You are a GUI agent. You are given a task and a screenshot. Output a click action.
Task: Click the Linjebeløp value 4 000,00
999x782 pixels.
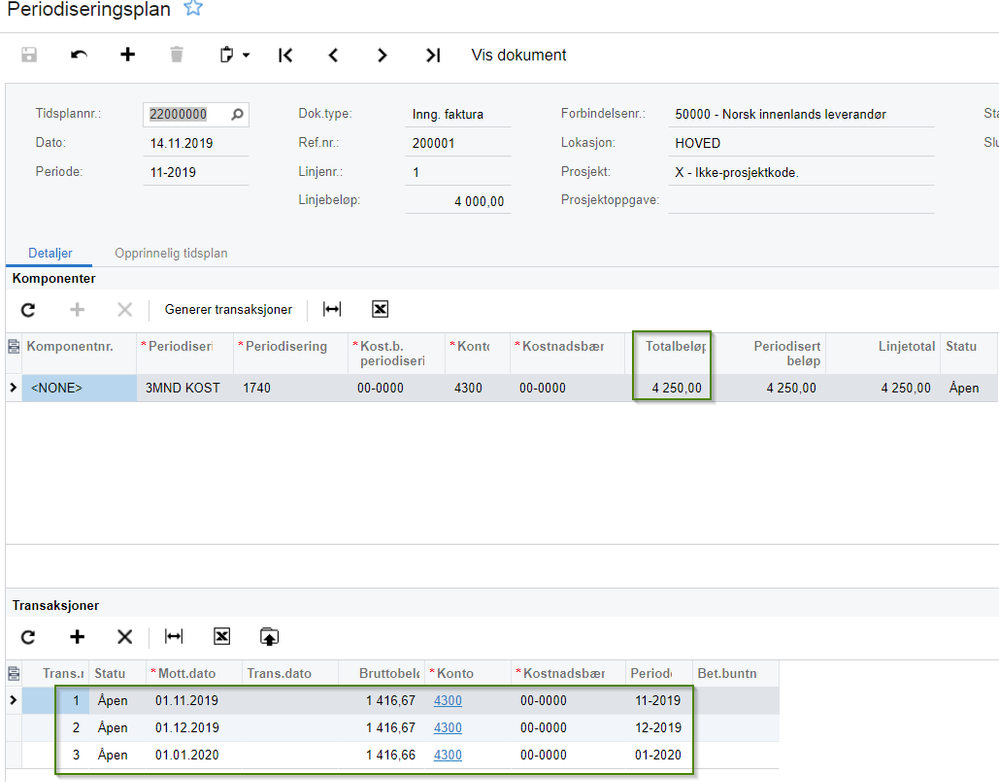pyautogui.click(x=457, y=201)
